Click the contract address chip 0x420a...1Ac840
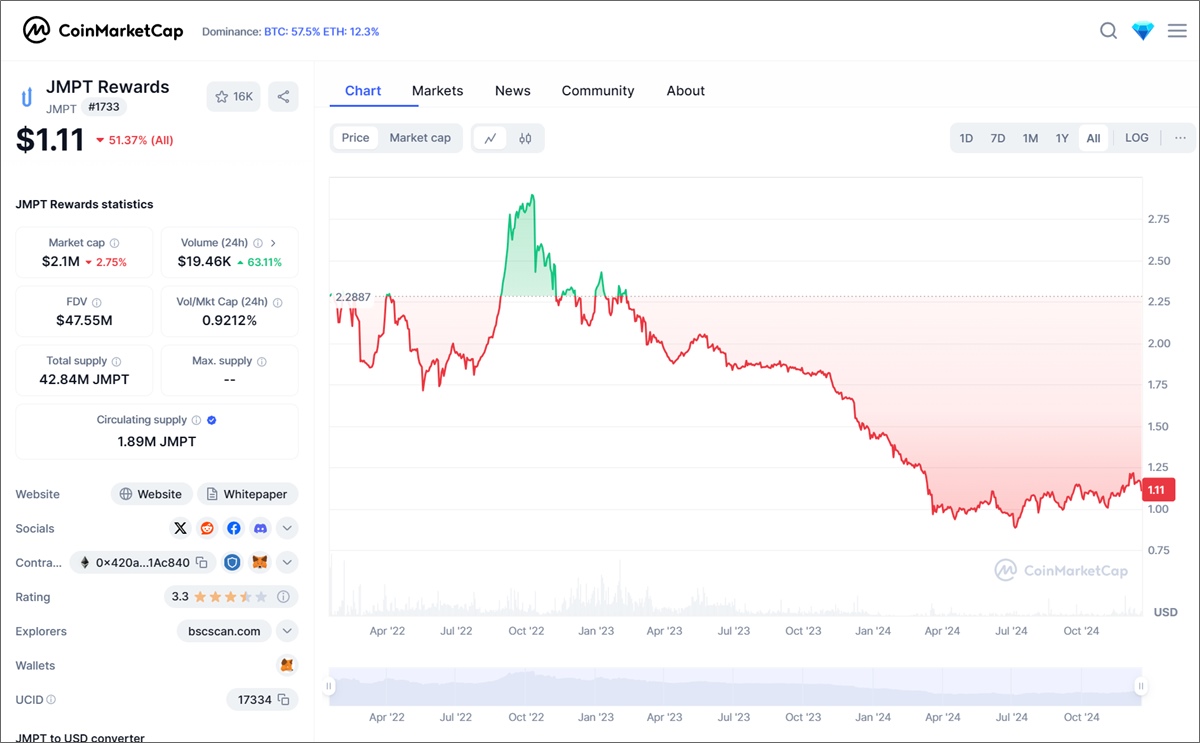The image size is (1200, 743). point(142,562)
